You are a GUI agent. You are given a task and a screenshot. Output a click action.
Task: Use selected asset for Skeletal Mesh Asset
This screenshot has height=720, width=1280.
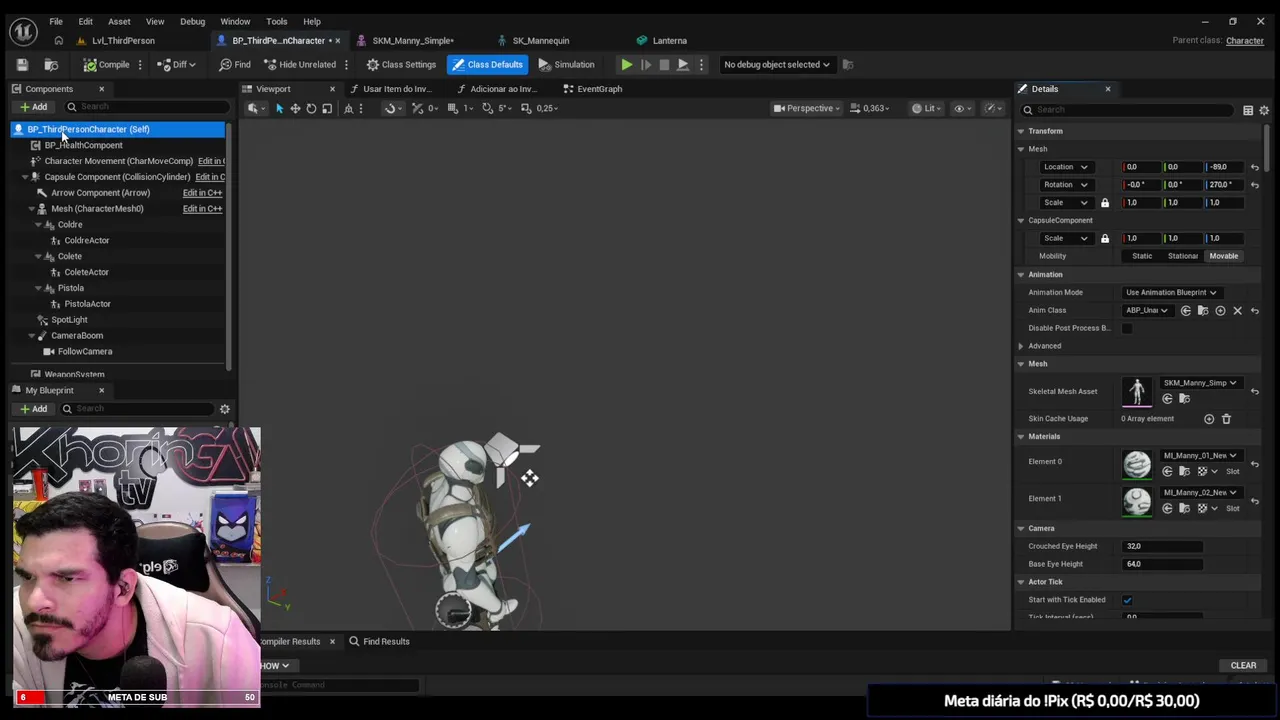click(1167, 399)
